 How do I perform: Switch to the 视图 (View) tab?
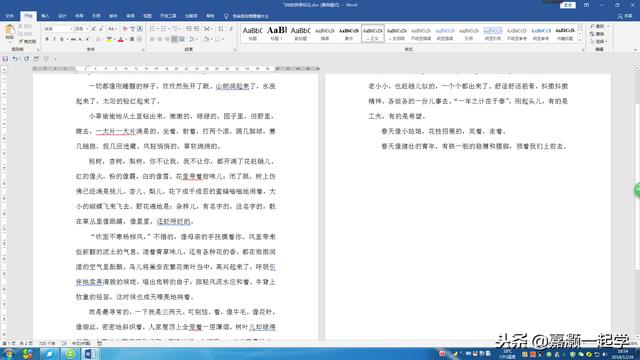click(x=147, y=16)
